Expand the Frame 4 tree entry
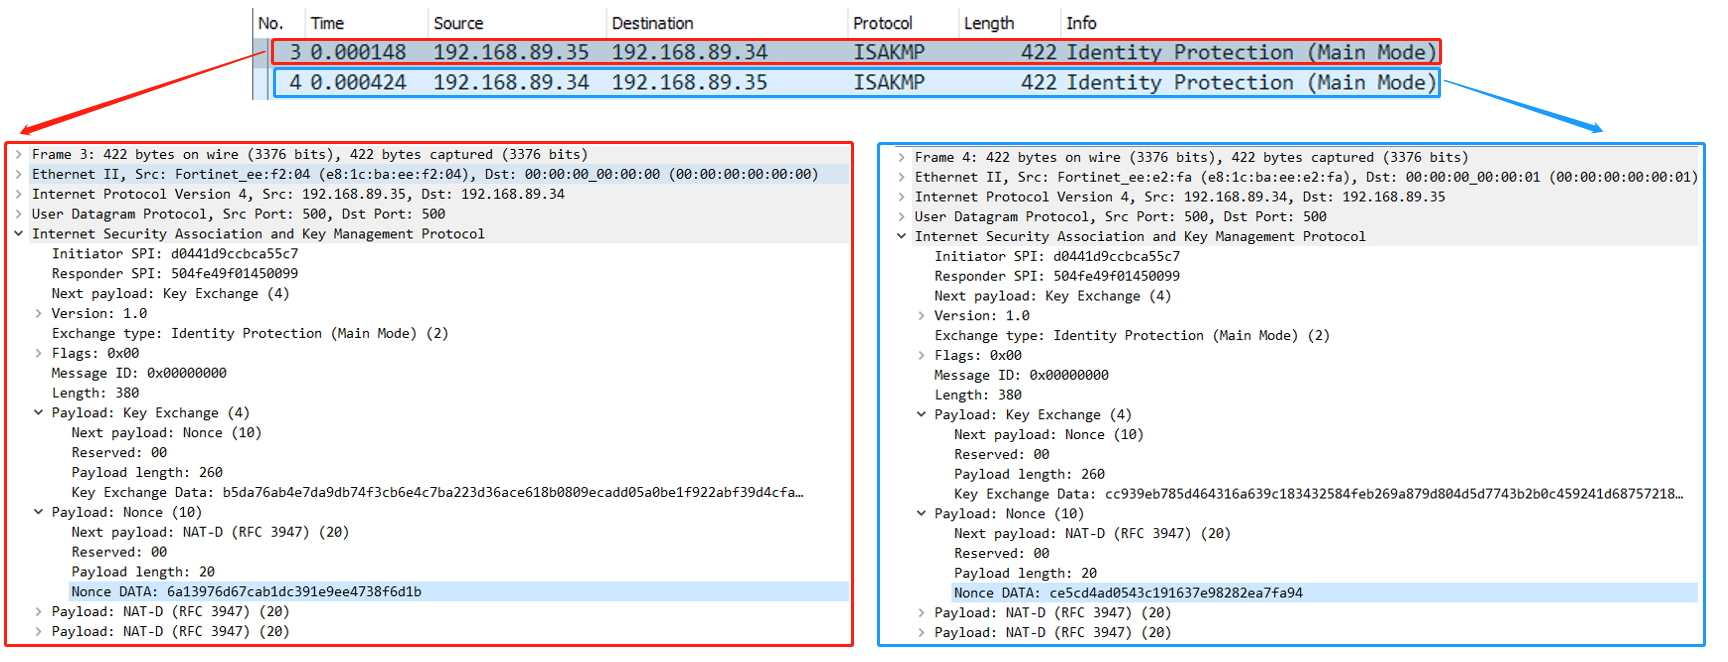1728x662 pixels. (x=901, y=158)
